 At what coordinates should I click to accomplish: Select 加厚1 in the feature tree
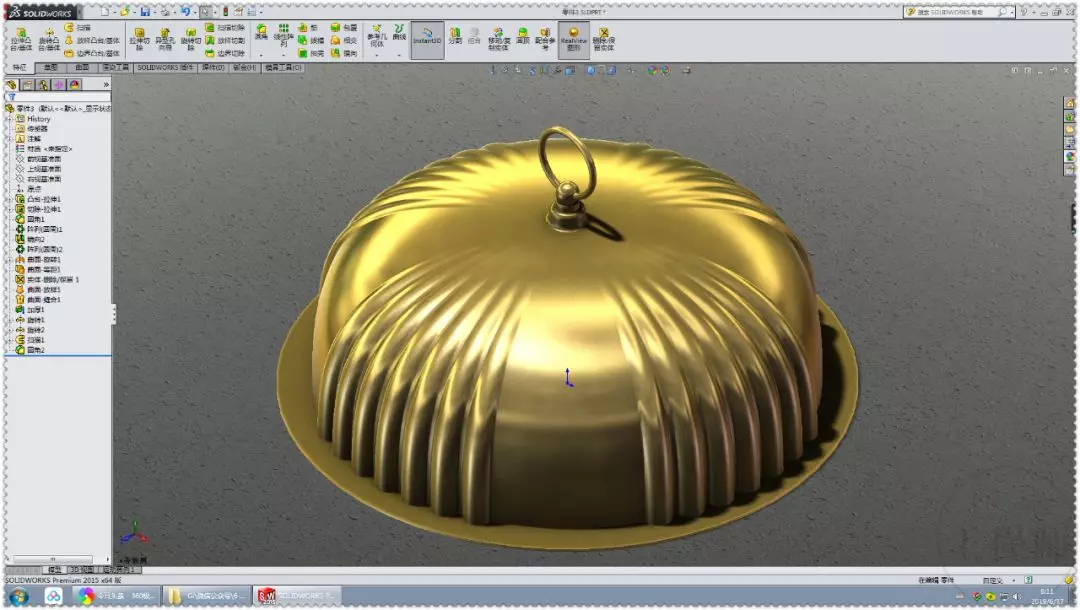(30, 311)
